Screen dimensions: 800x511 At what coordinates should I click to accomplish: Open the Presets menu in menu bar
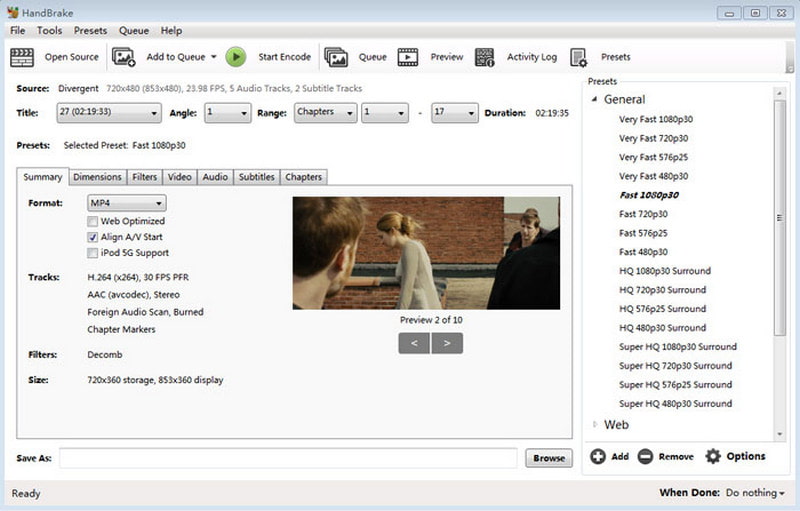point(90,31)
